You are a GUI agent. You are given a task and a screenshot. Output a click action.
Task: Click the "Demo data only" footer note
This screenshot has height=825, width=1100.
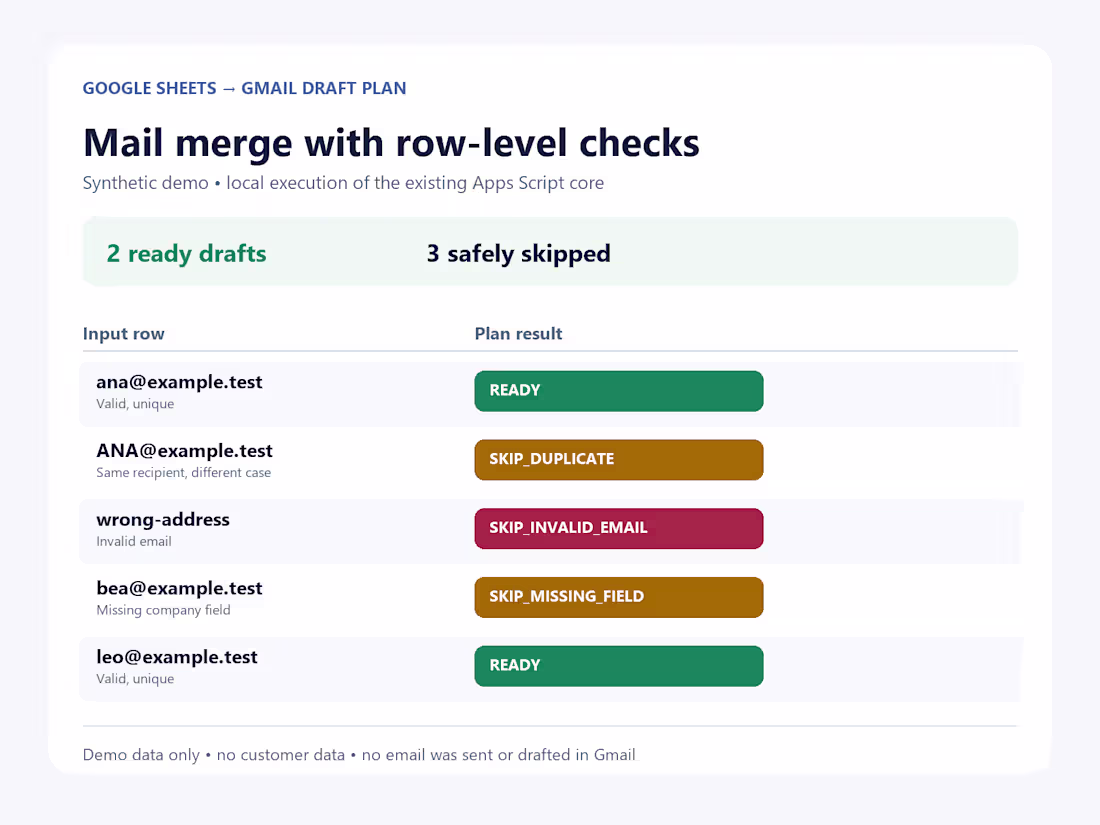tap(359, 755)
